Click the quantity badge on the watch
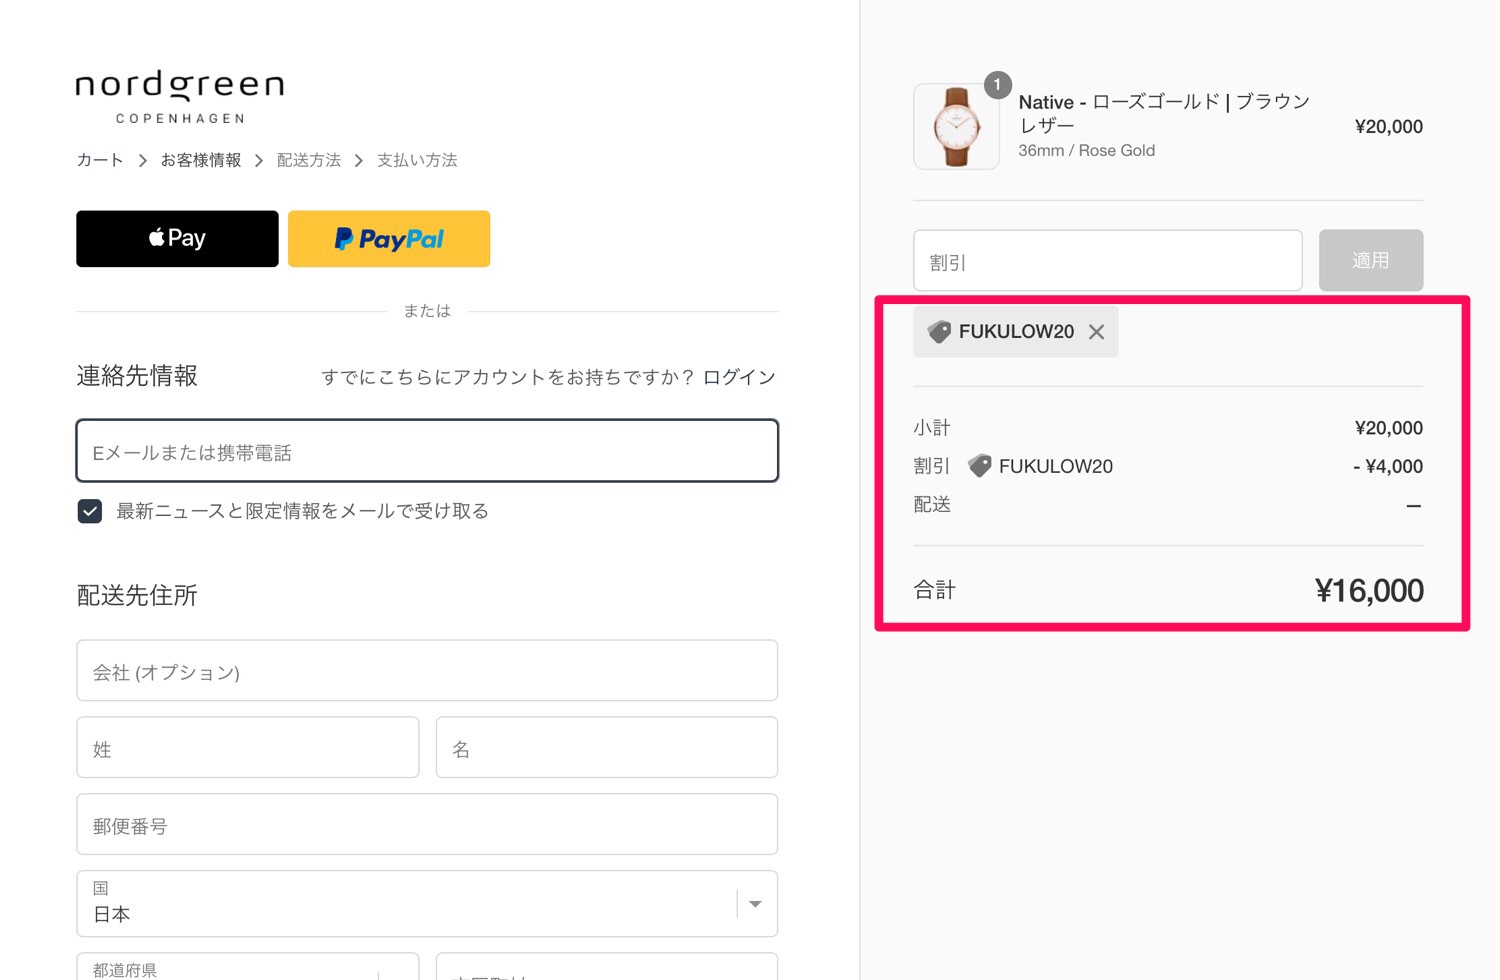This screenshot has width=1500, height=980. point(997,85)
